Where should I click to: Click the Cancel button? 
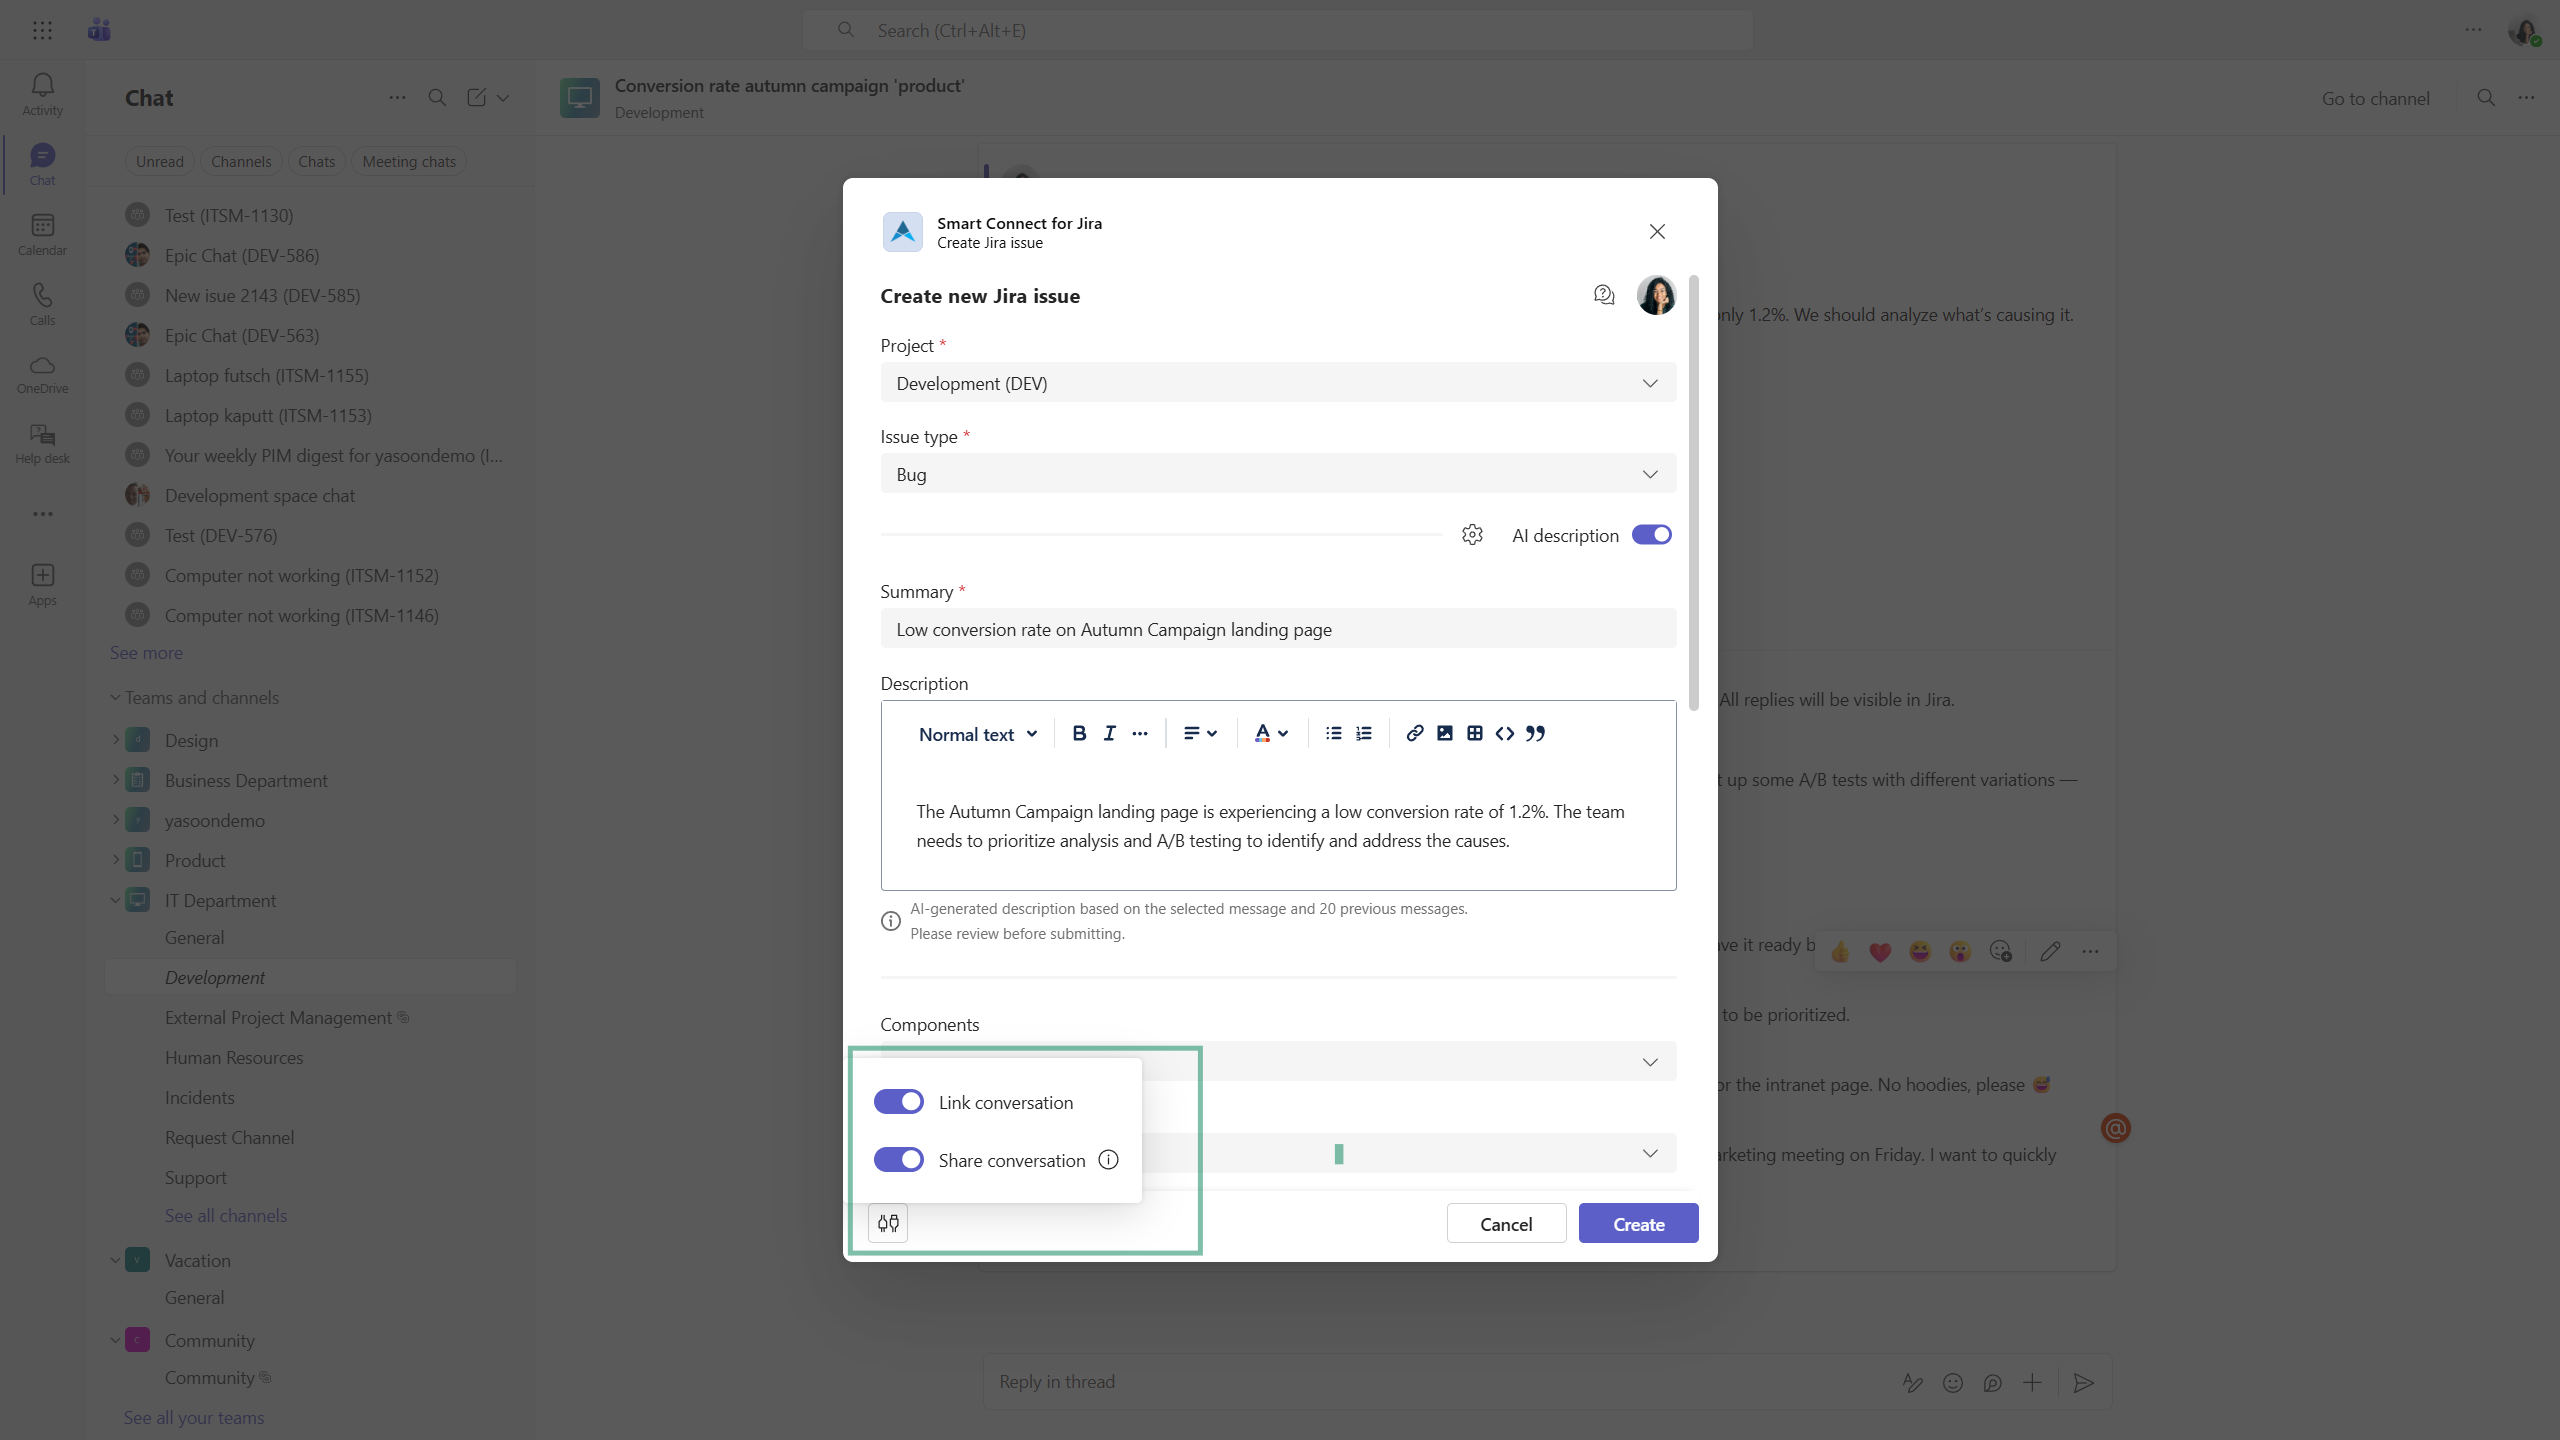click(1505, 1224)
